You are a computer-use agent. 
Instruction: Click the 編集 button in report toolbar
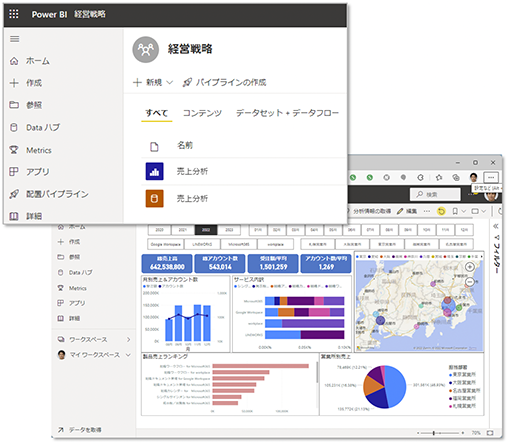[x=407, y=211]
